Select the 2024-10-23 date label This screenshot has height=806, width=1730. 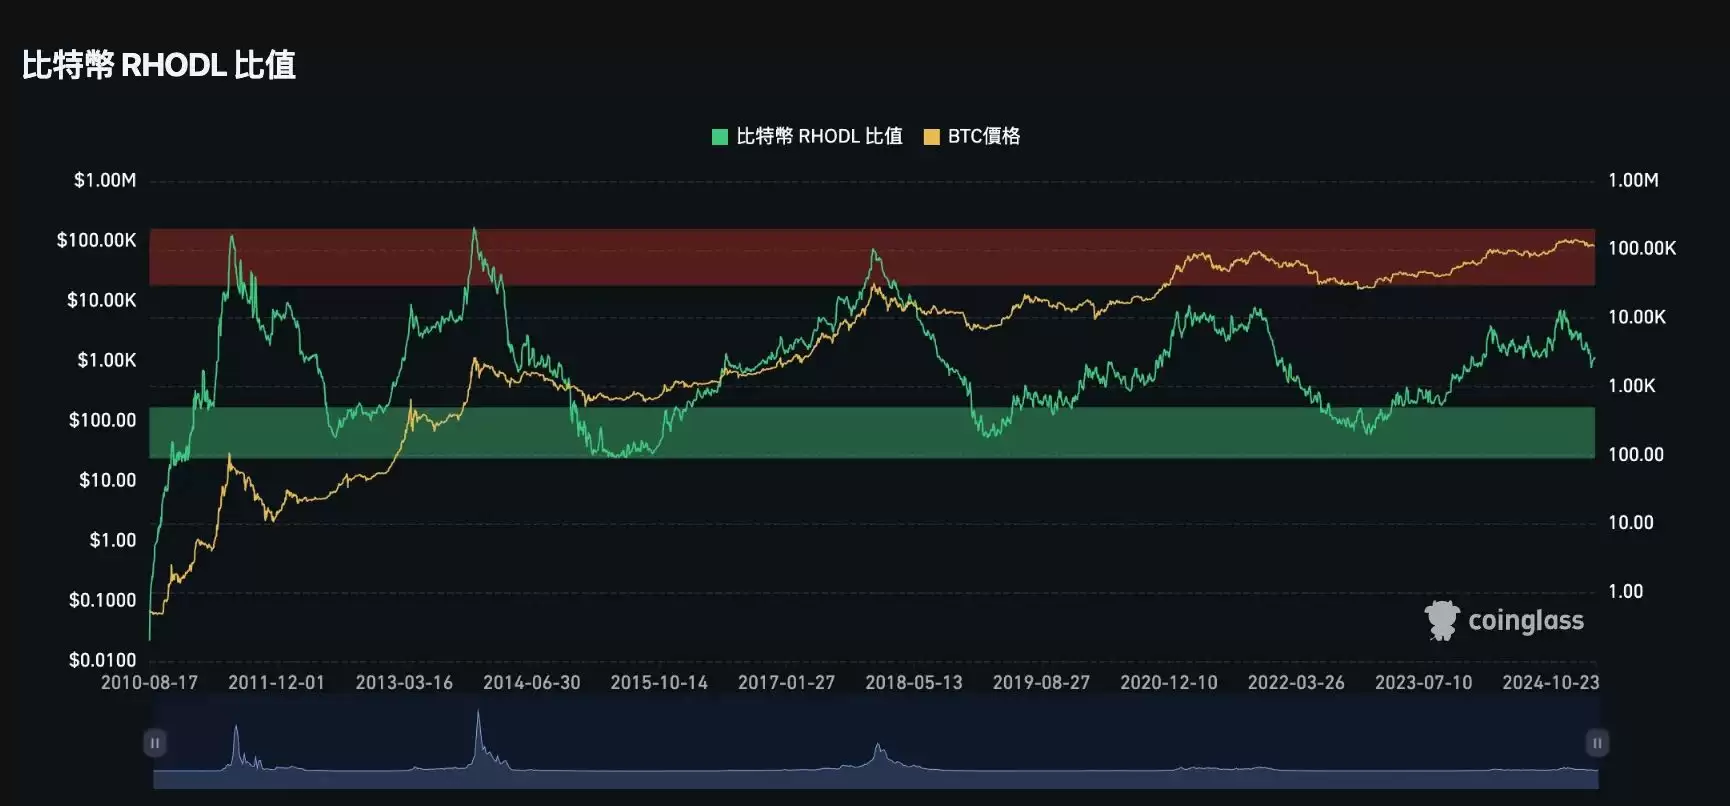point(1550,682)
